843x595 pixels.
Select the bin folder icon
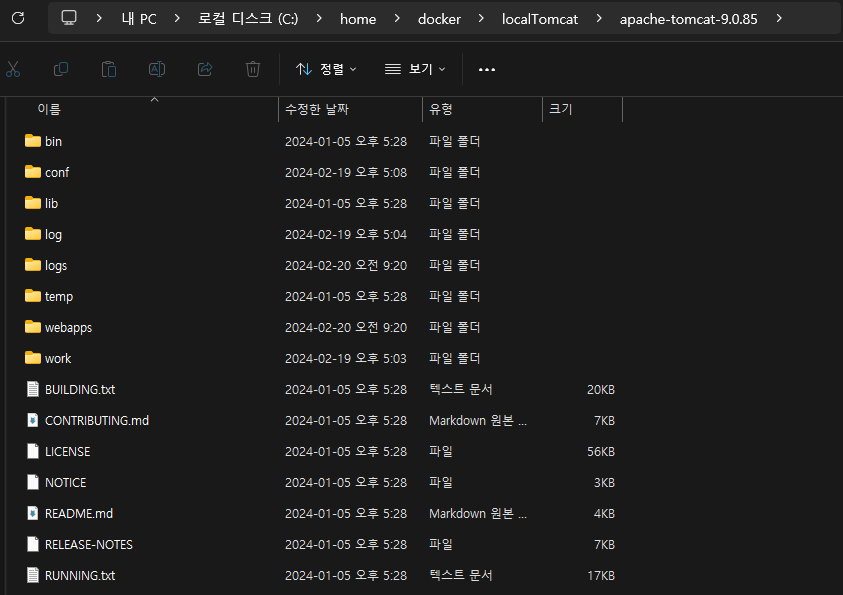tap(33, 141)
